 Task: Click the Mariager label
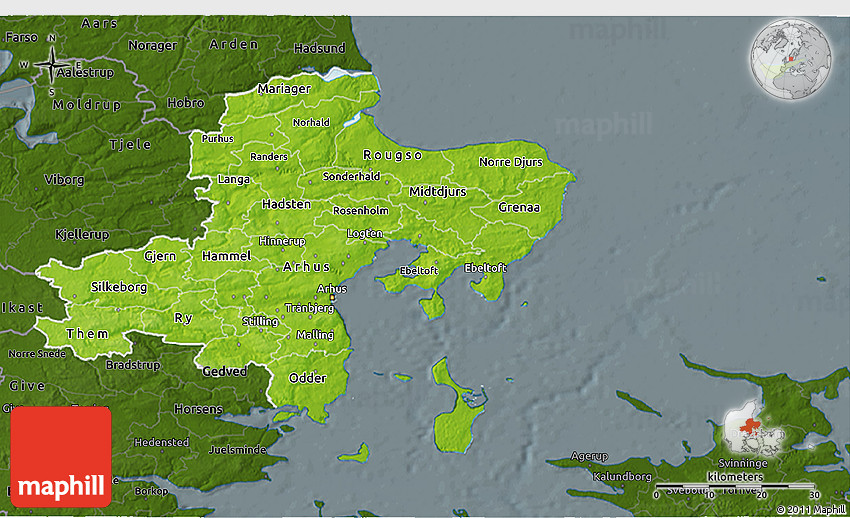pyautogui.click(x=284, y=89)
